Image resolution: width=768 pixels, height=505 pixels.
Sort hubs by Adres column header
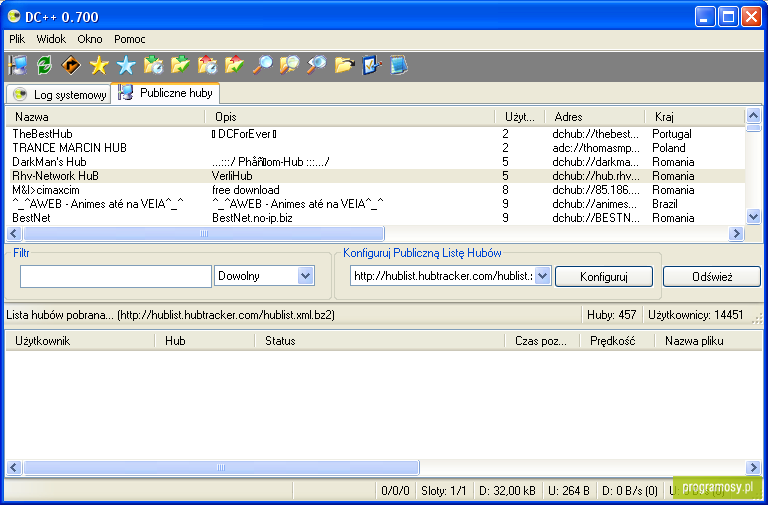click(x=595, y=117)
